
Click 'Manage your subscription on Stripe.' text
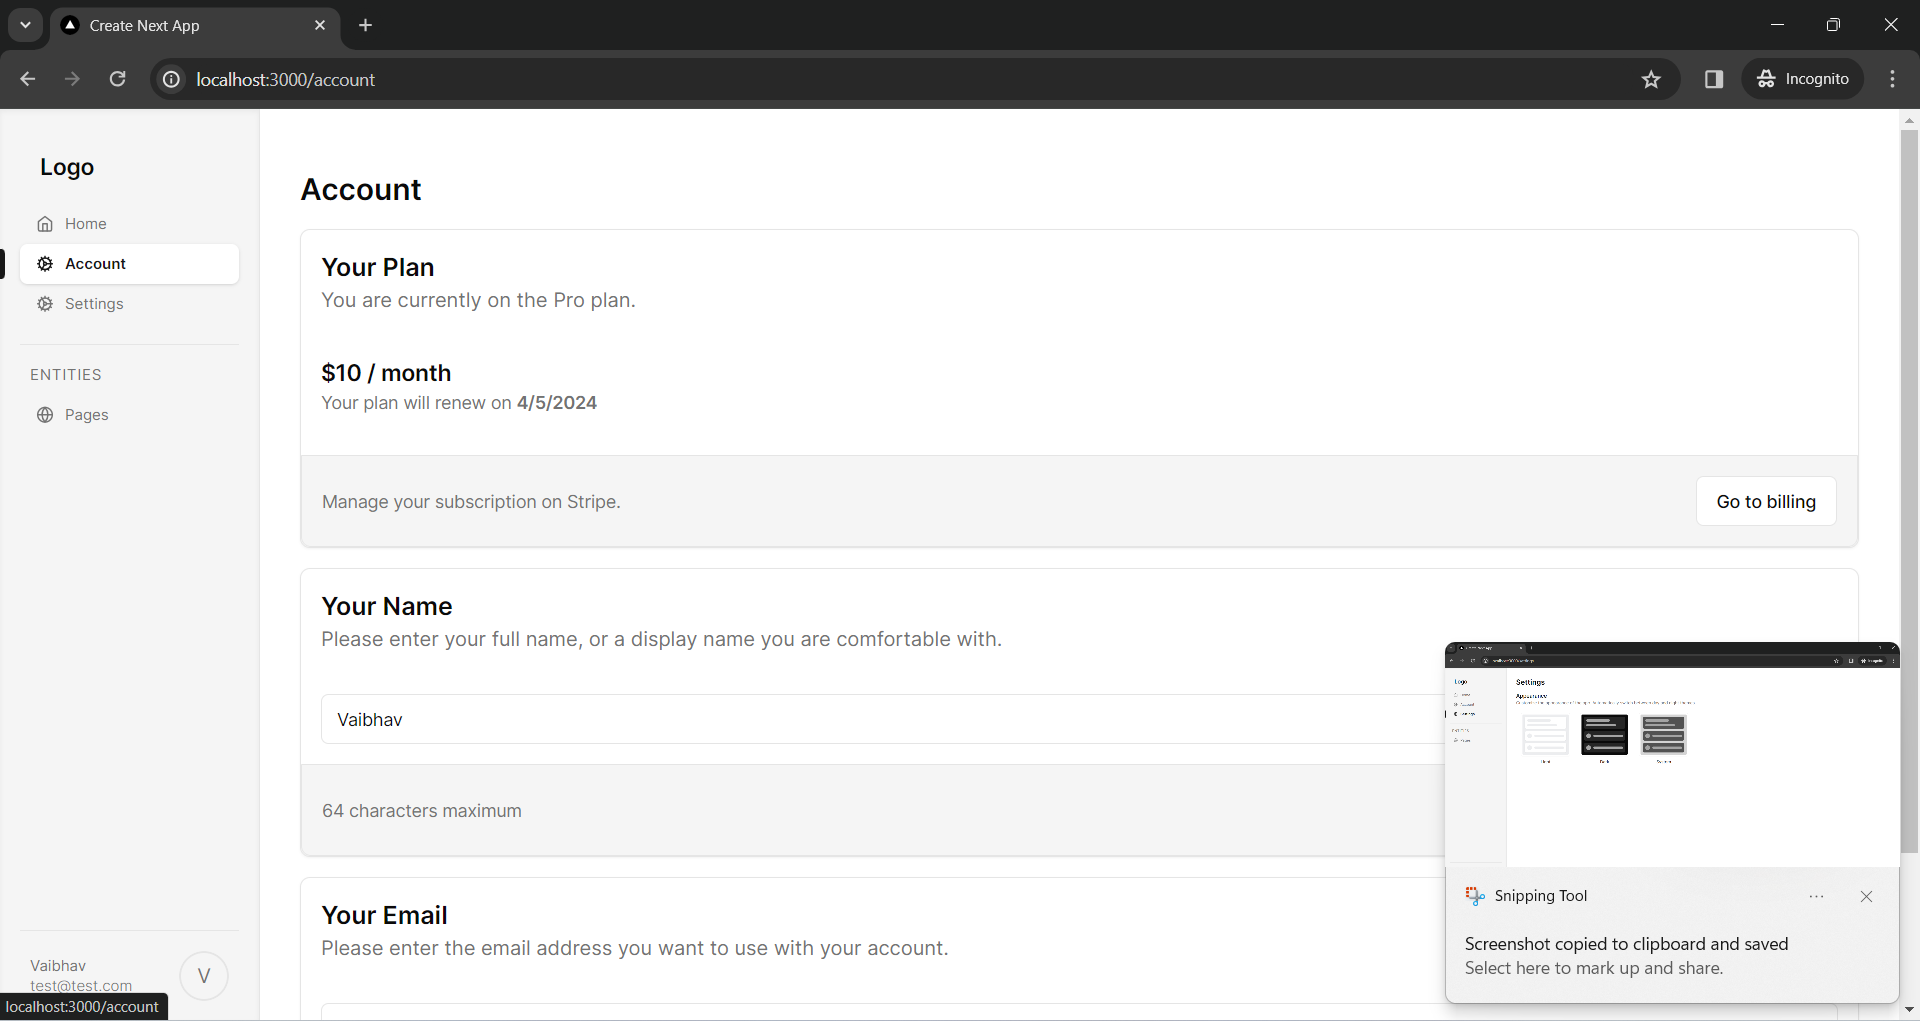(471, 502)
